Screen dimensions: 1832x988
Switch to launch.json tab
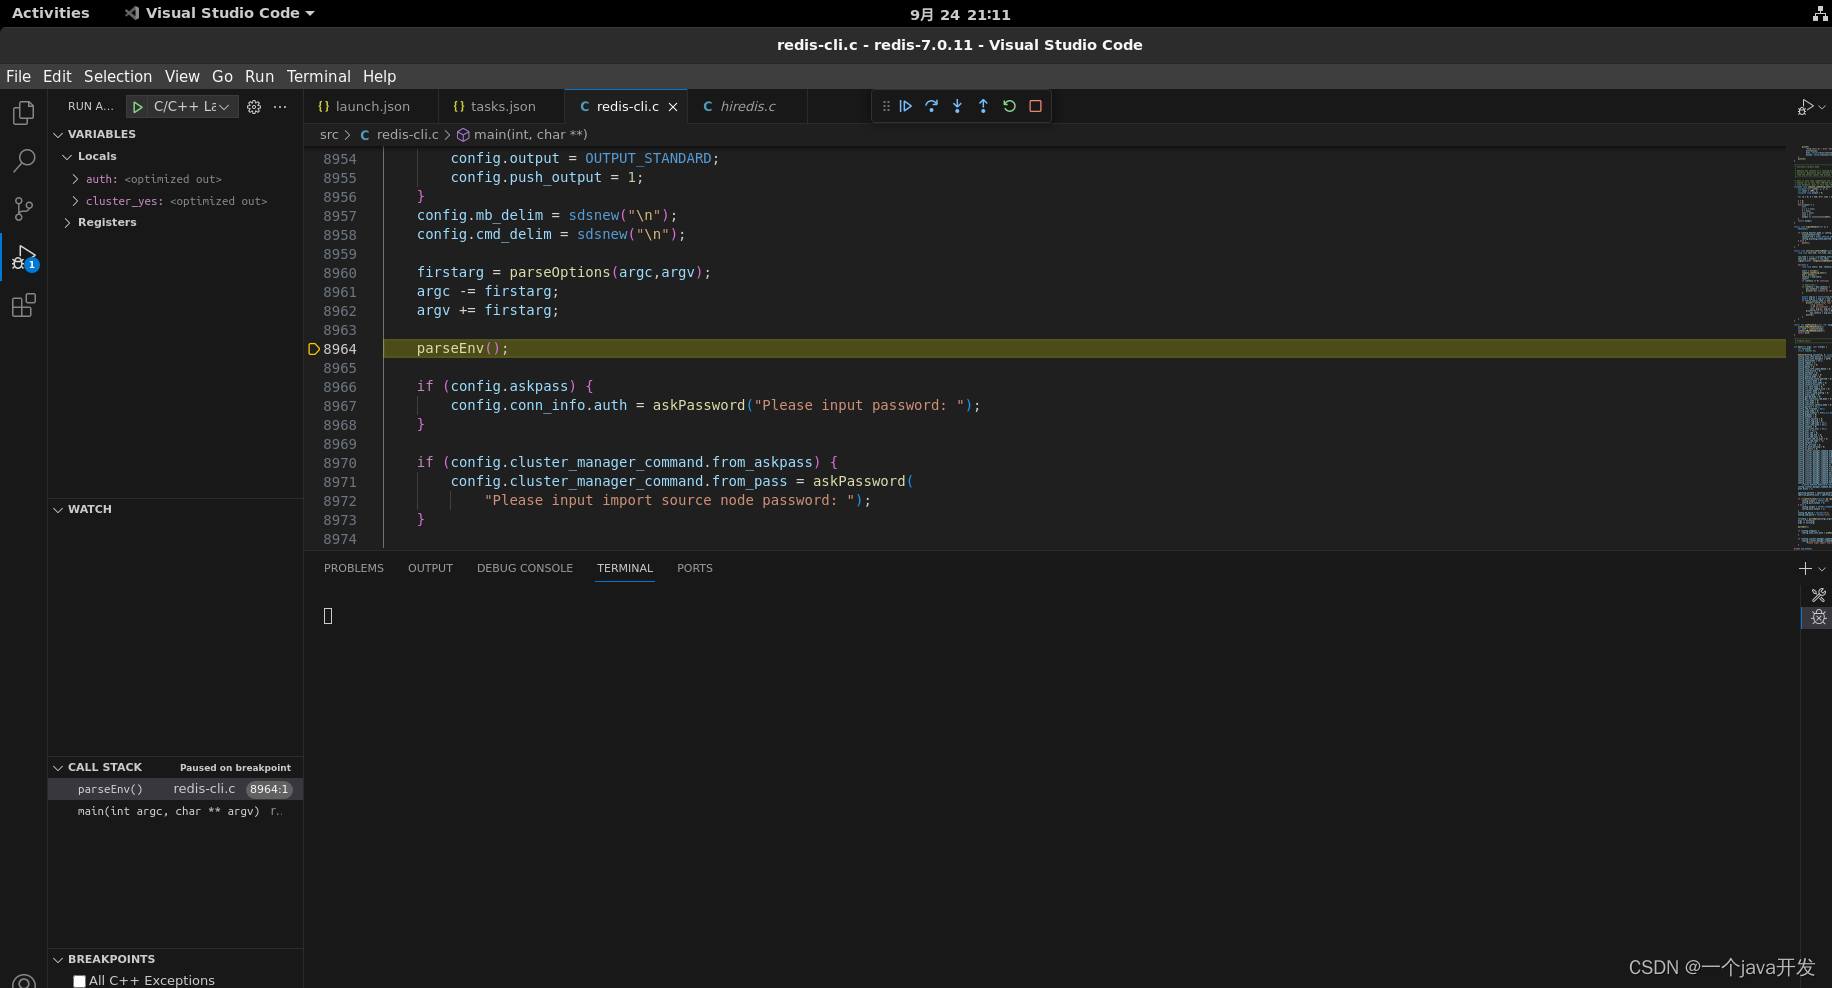(x=371, y=107)
